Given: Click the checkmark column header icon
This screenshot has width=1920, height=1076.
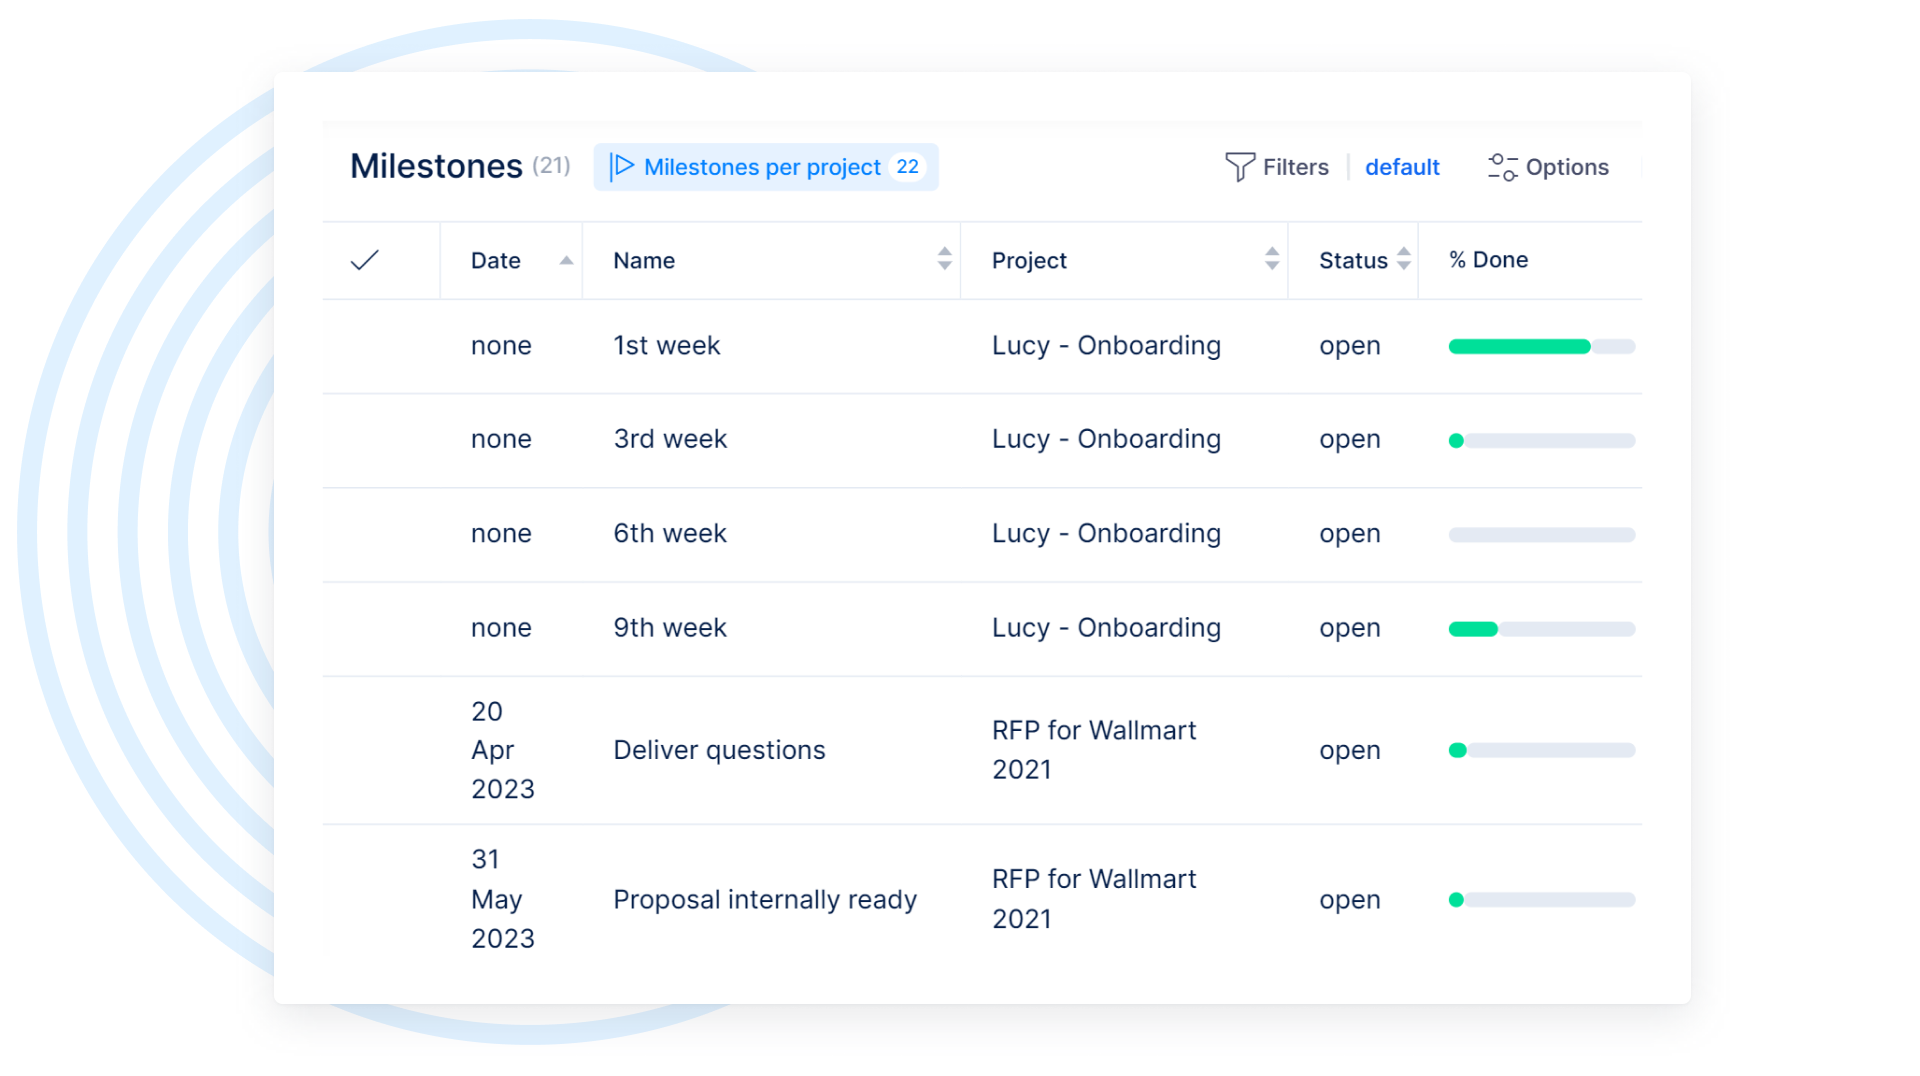Looking at the screenshot, I should [365, 260].
